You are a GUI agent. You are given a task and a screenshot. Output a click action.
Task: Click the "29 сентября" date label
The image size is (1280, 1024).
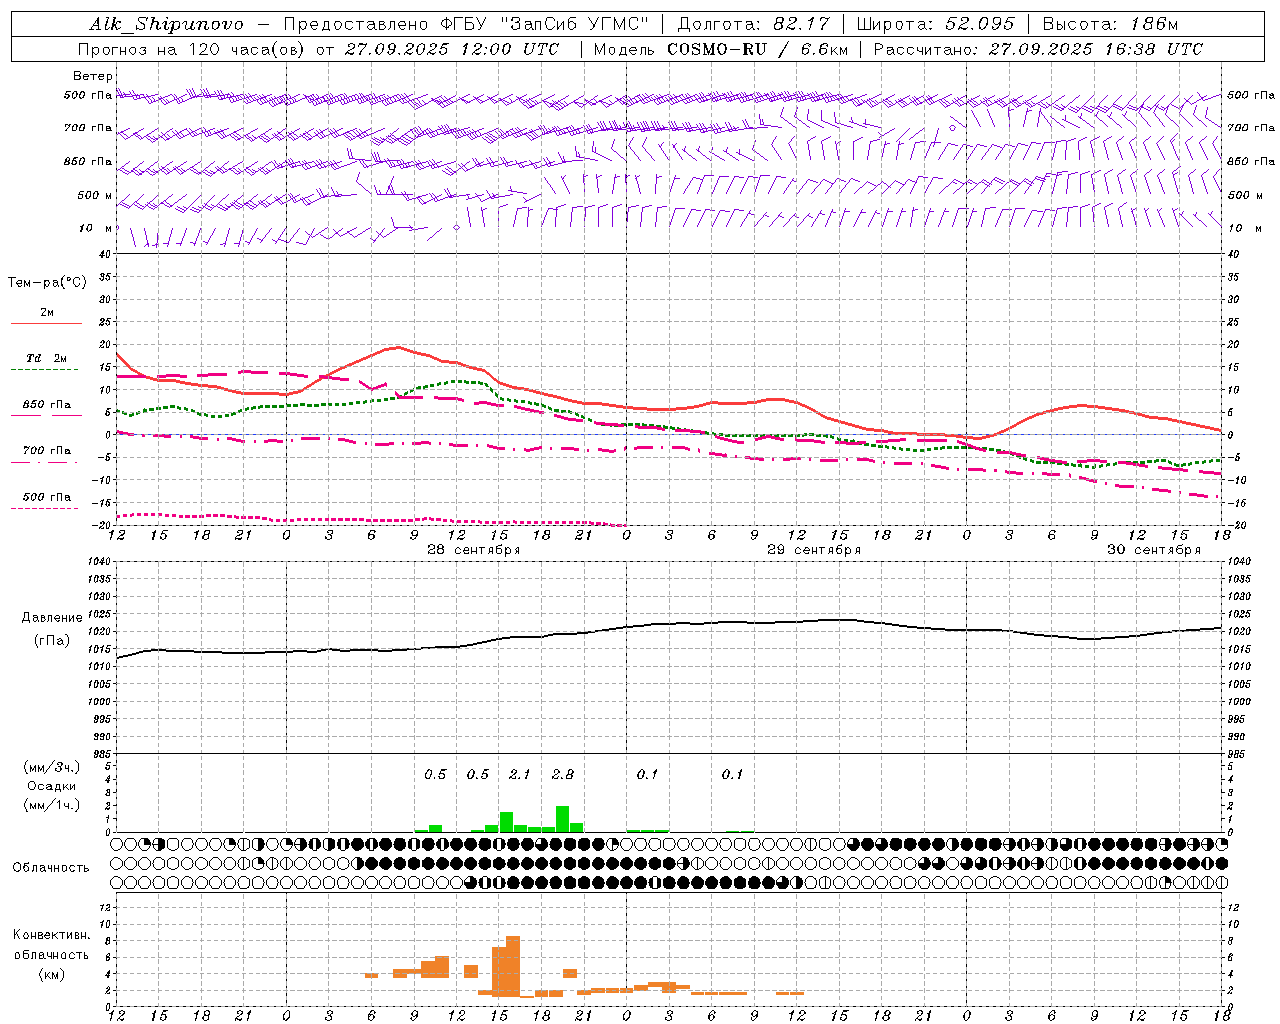tap(814, 550)
